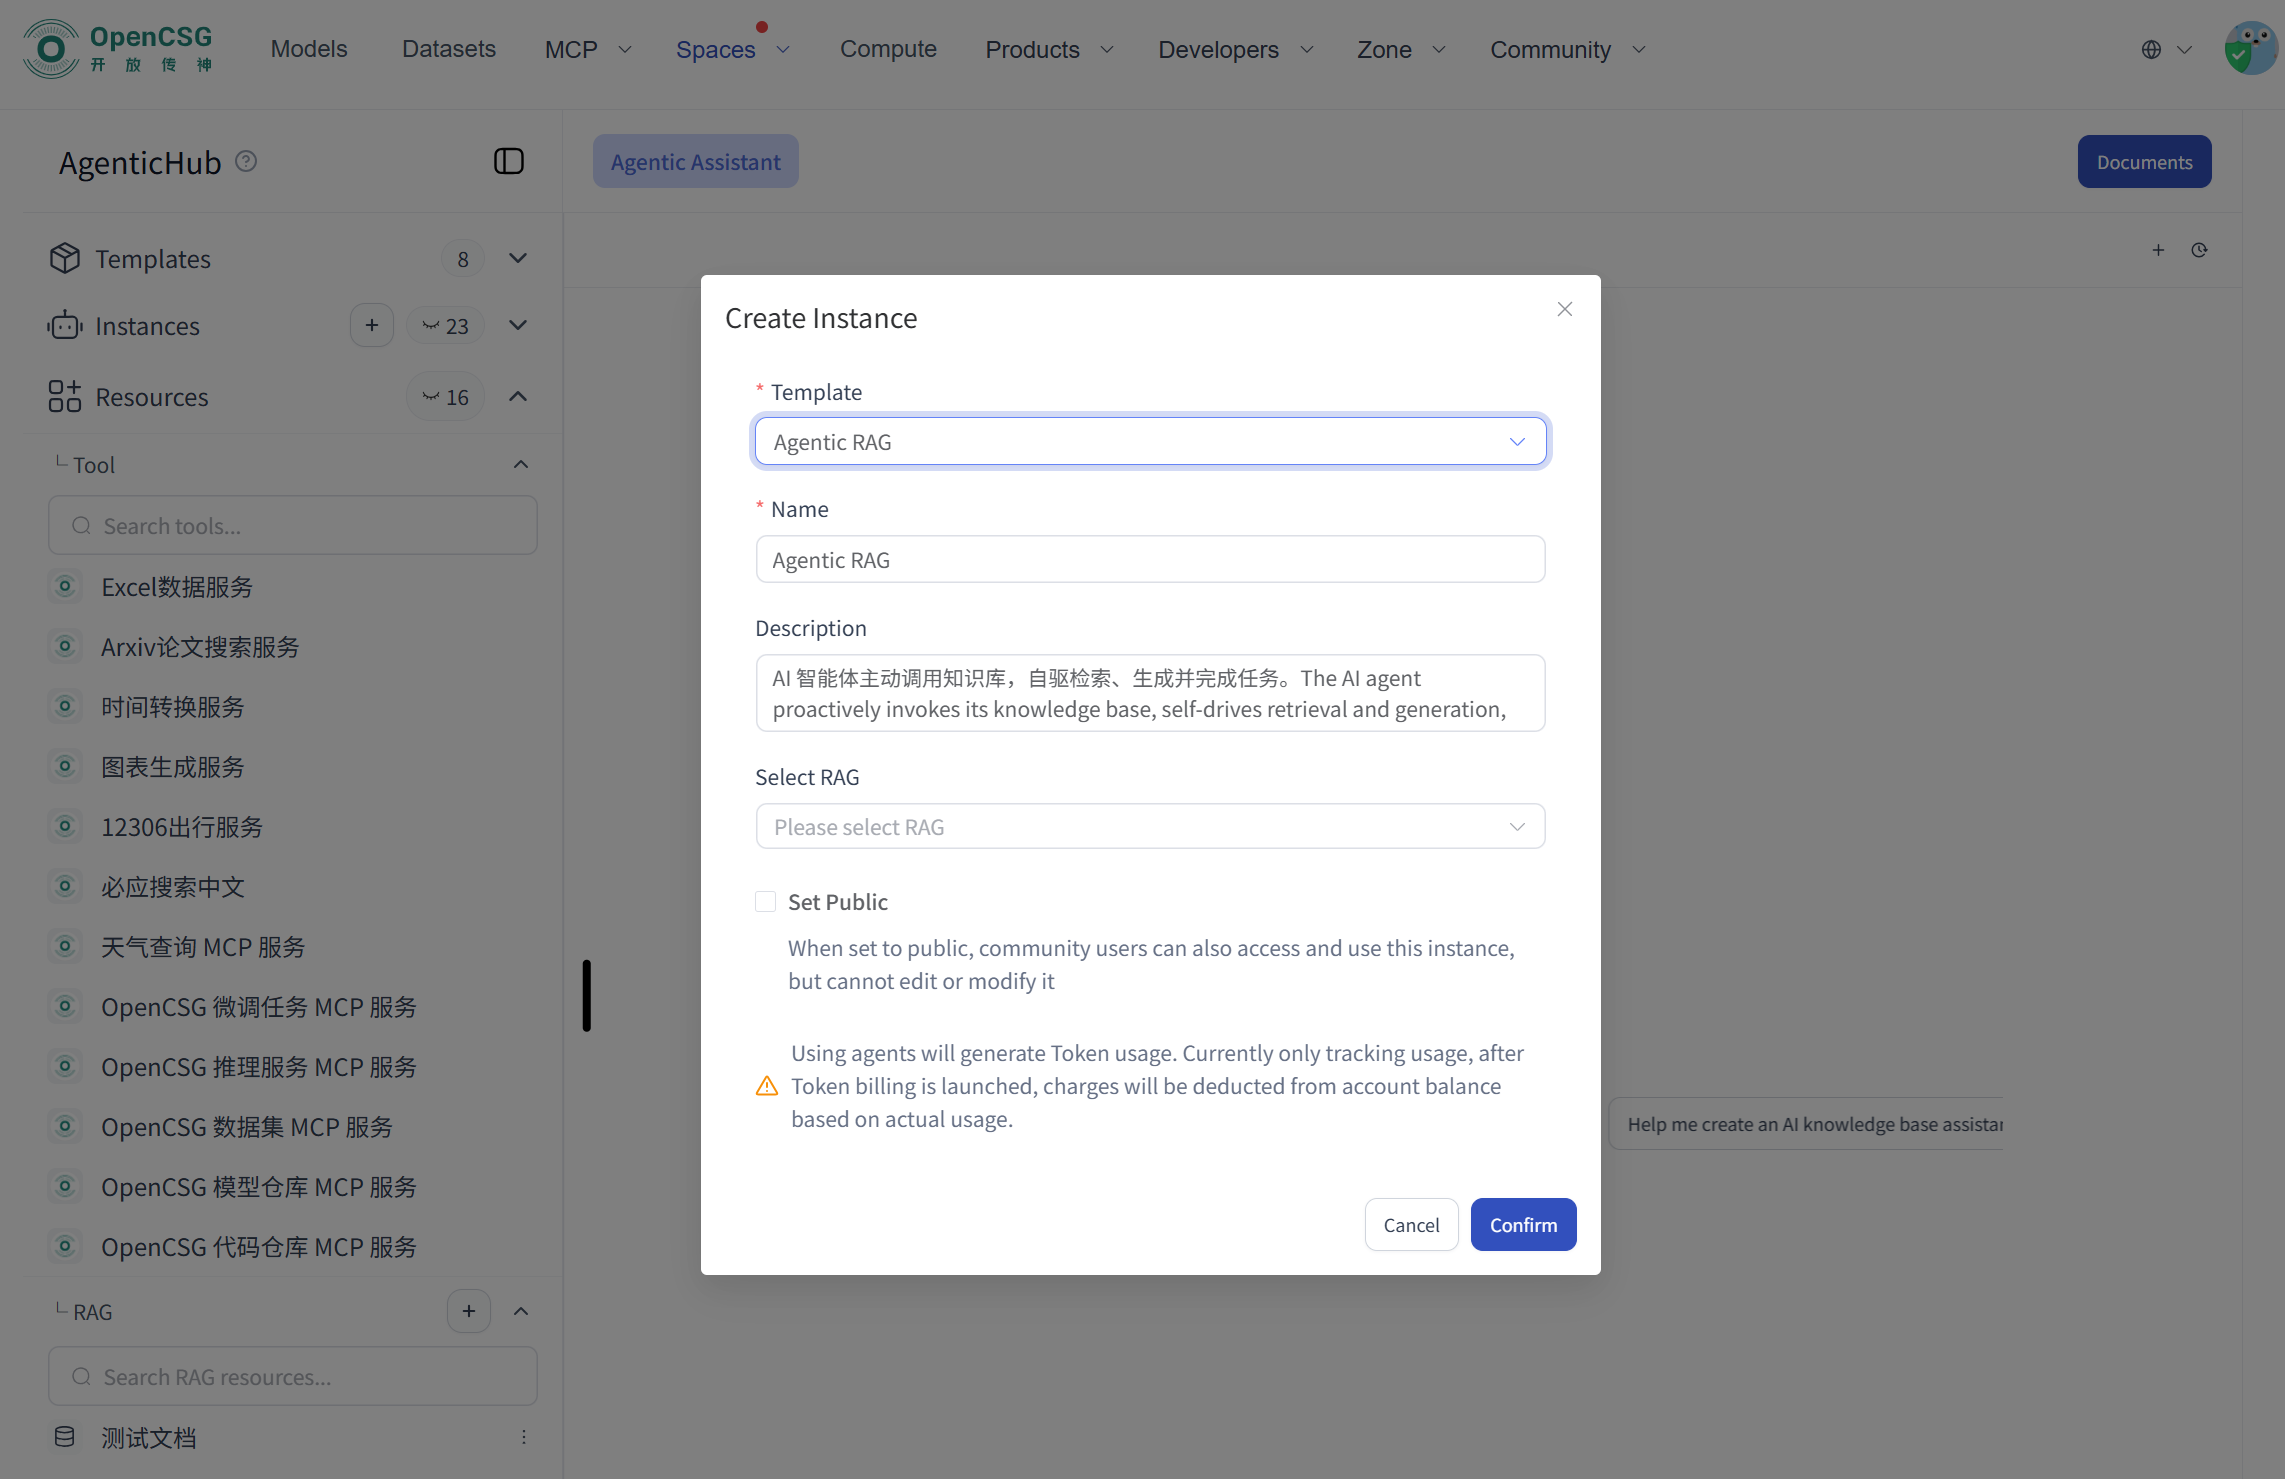Screen dimensions: 2285x1479
Task: Click the add RAG resource plus icon
Action: 469,1311
